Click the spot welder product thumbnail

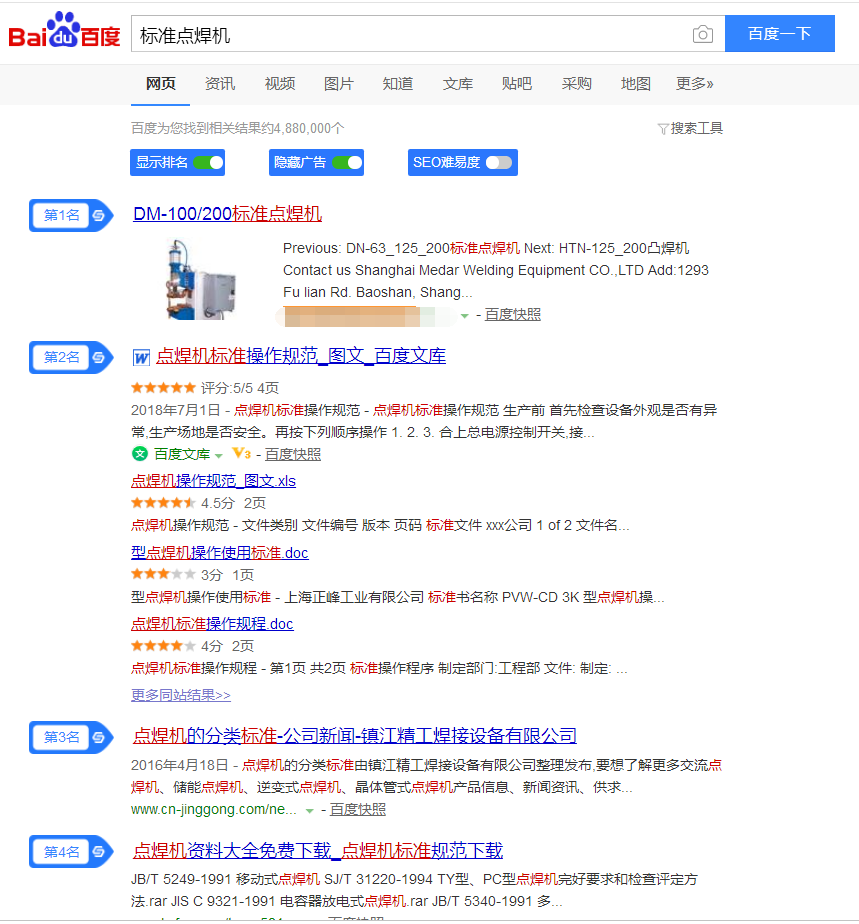(x=200, y=279)
